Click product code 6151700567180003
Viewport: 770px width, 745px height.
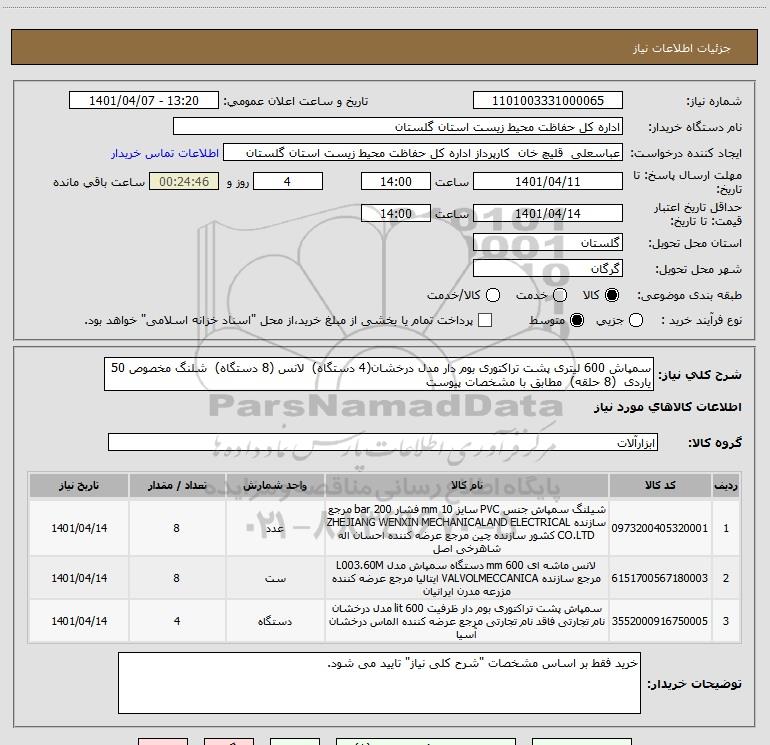click(660, 579)
